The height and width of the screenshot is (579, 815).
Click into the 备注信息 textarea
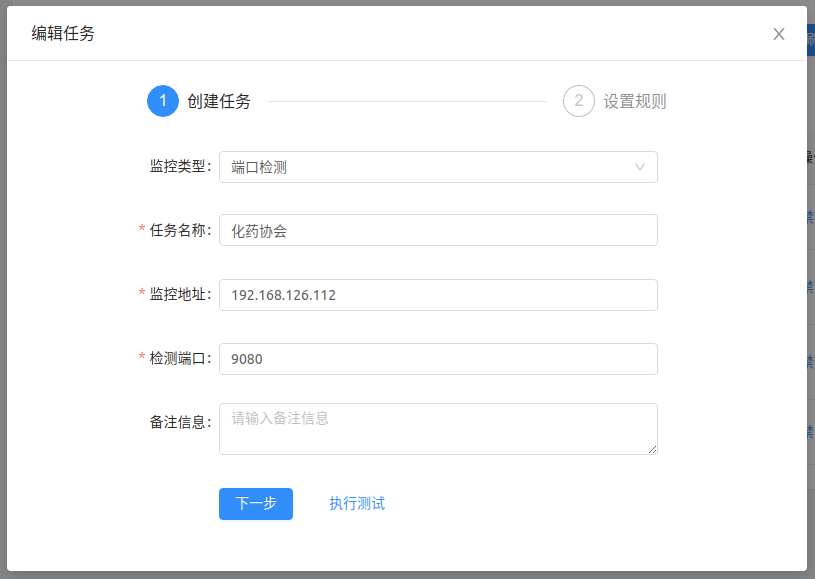pyautogui.click(x=438, y=429)
